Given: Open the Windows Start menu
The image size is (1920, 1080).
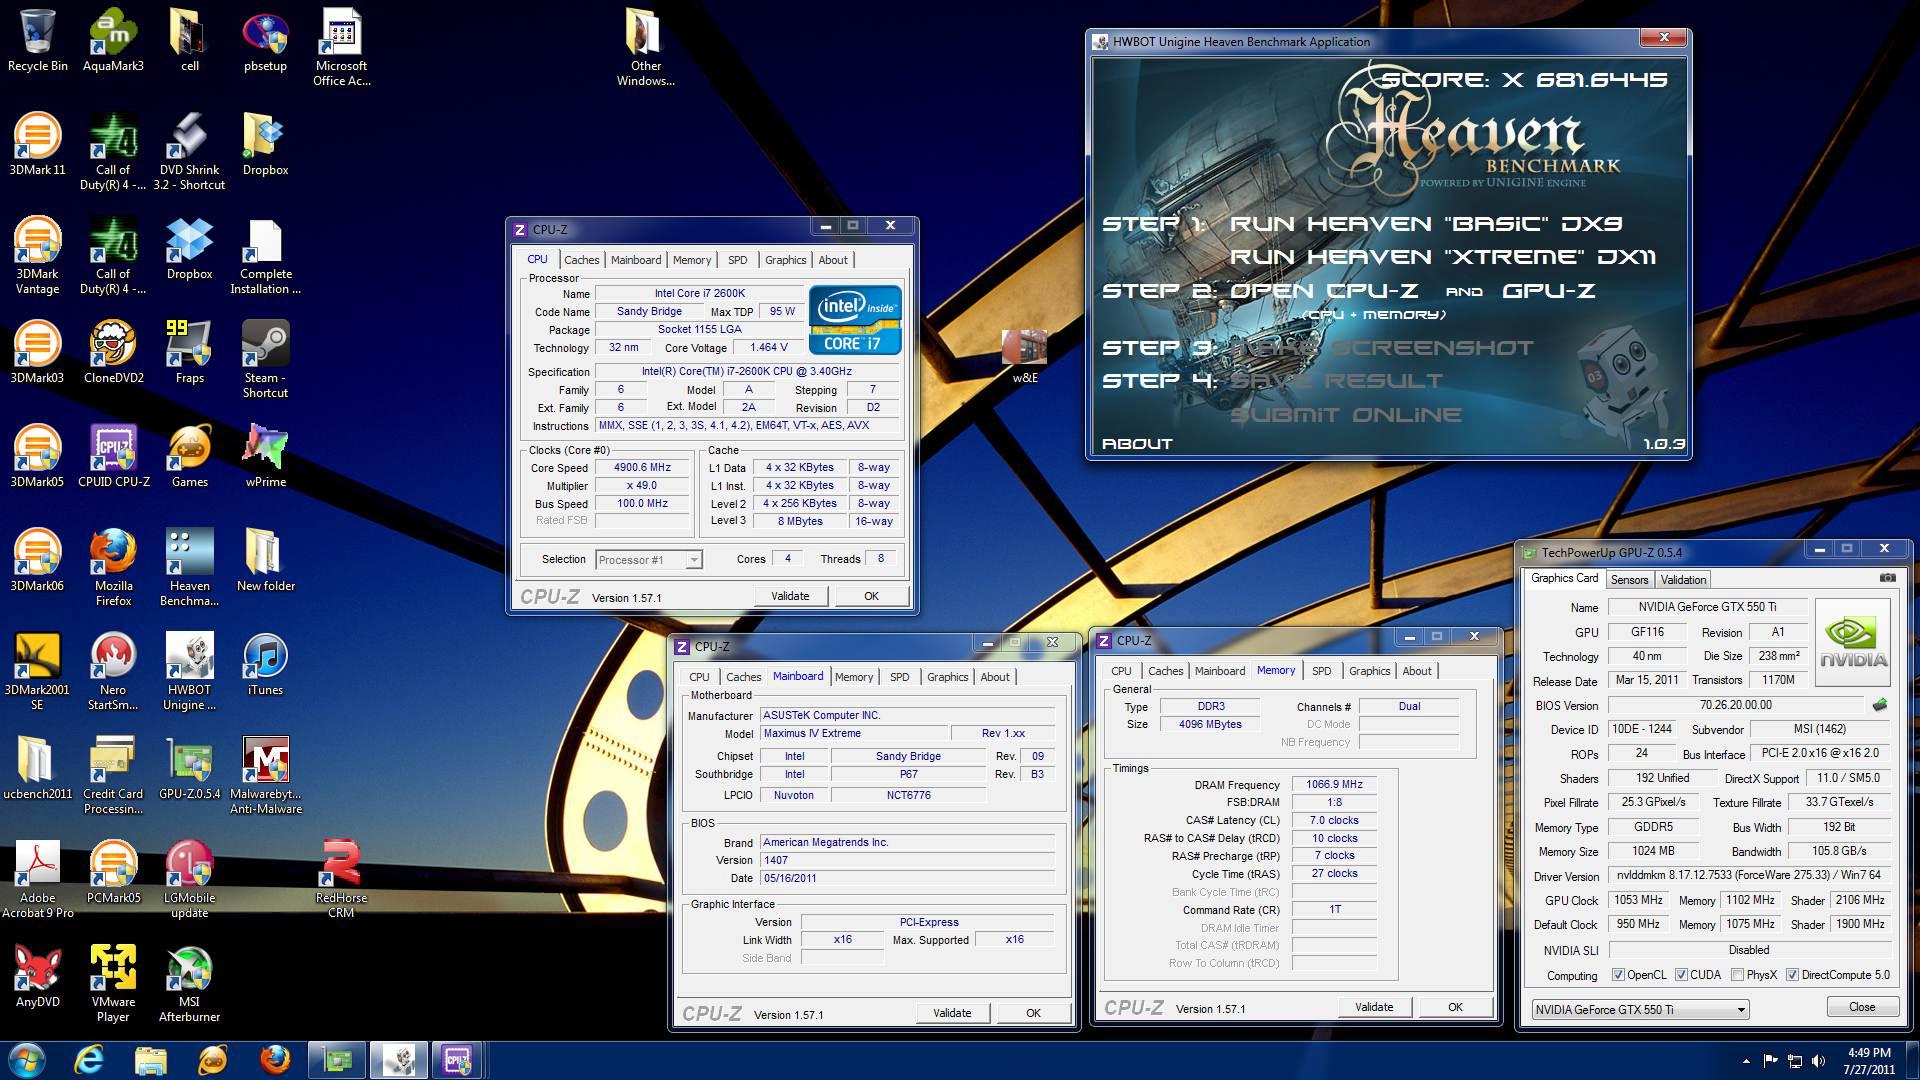Looking at the screenshot, I should (27, 1060).
